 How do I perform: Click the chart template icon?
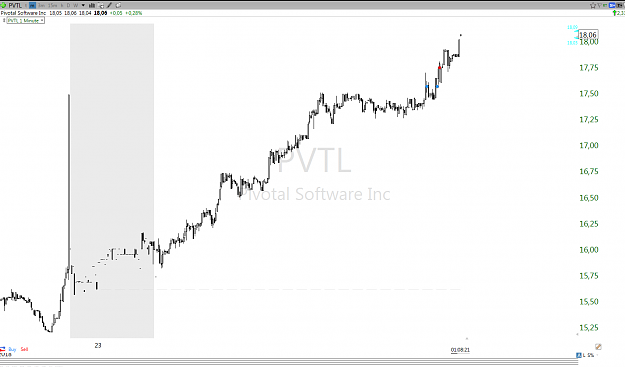101,6
